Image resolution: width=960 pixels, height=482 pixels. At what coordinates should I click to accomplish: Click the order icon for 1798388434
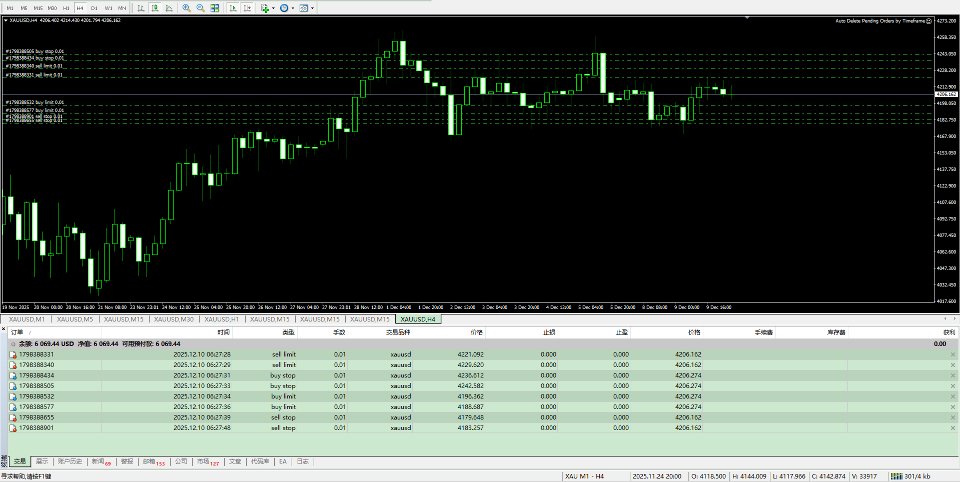[x=13, y=375]
